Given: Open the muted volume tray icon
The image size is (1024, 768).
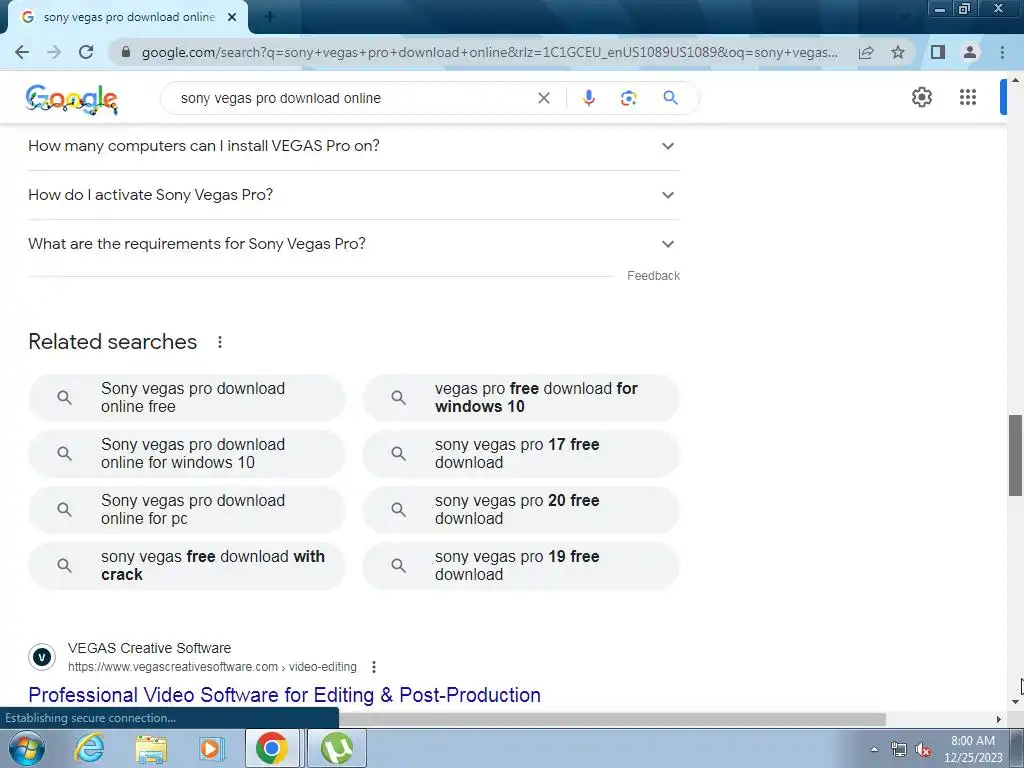Looking at the screenshot, I should (x=923, y=750).
